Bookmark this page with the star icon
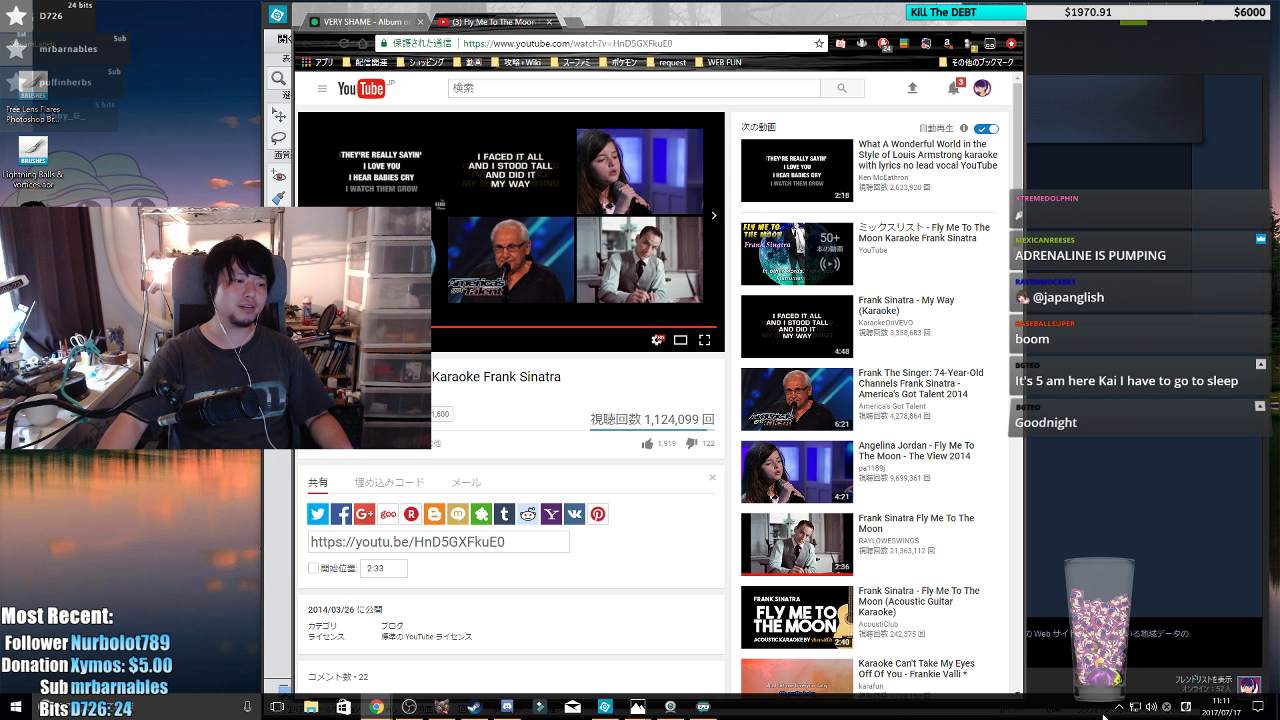This screenshot has width=1280, height=720. coord(819,43)
